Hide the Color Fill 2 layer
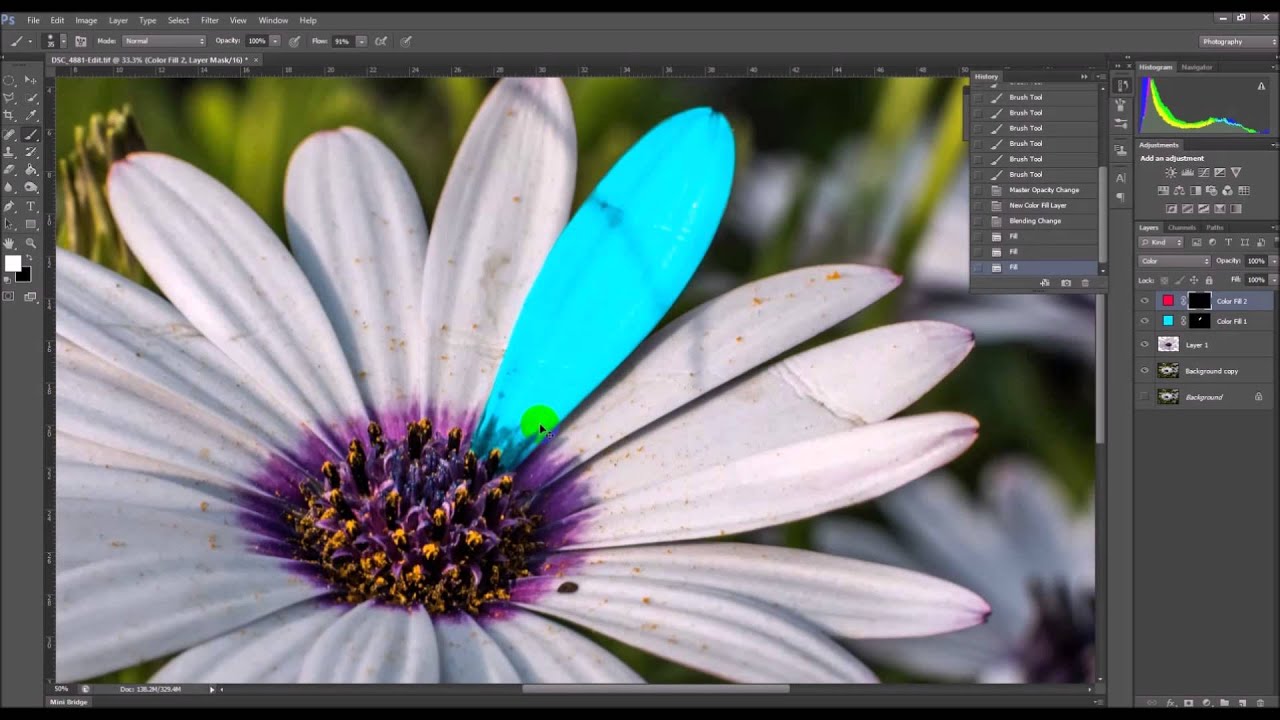 [x=1145, y=301]
